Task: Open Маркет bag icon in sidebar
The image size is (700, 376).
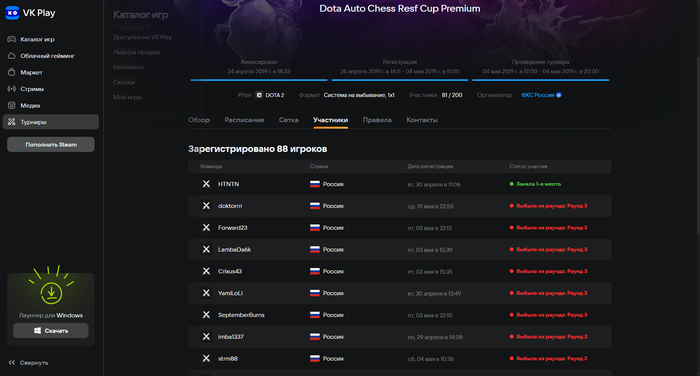Action: click(x=12, y=72)
